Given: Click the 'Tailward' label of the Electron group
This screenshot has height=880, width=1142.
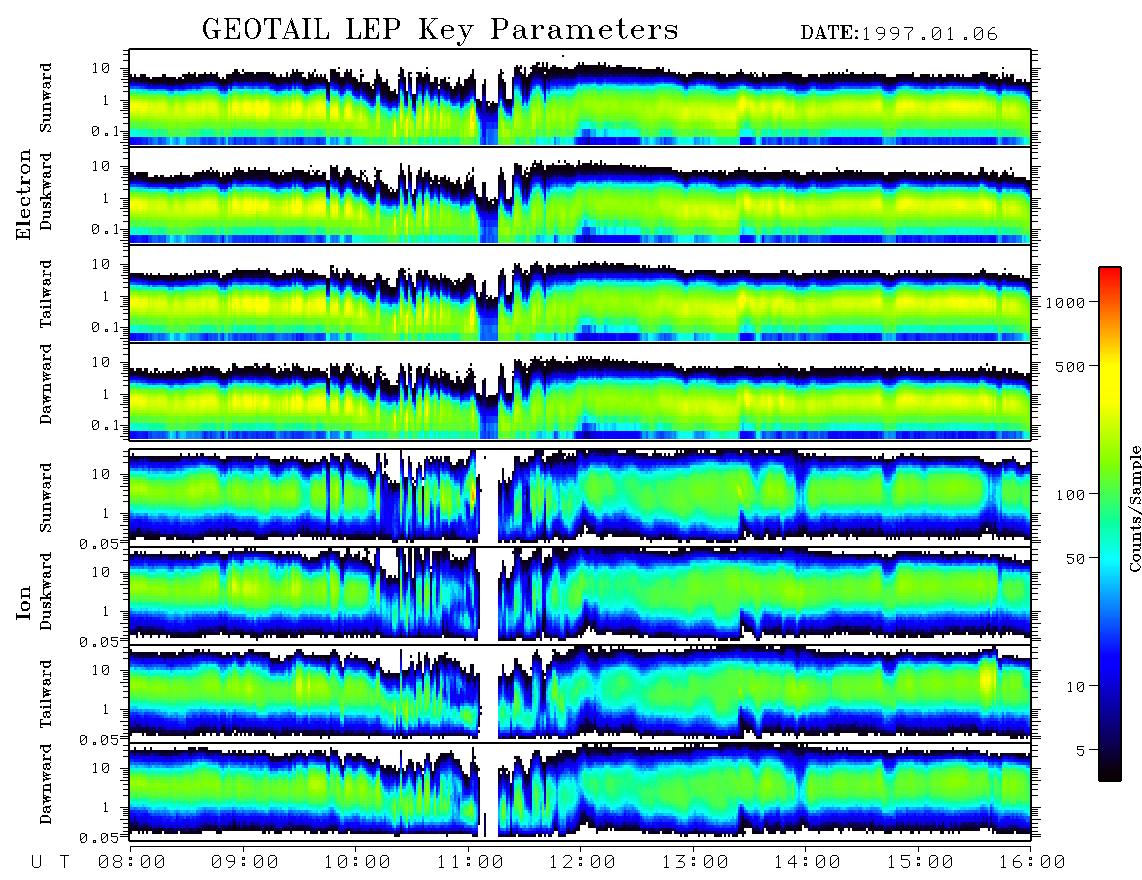Looking at the screenshot, I should tap(46, 294).
